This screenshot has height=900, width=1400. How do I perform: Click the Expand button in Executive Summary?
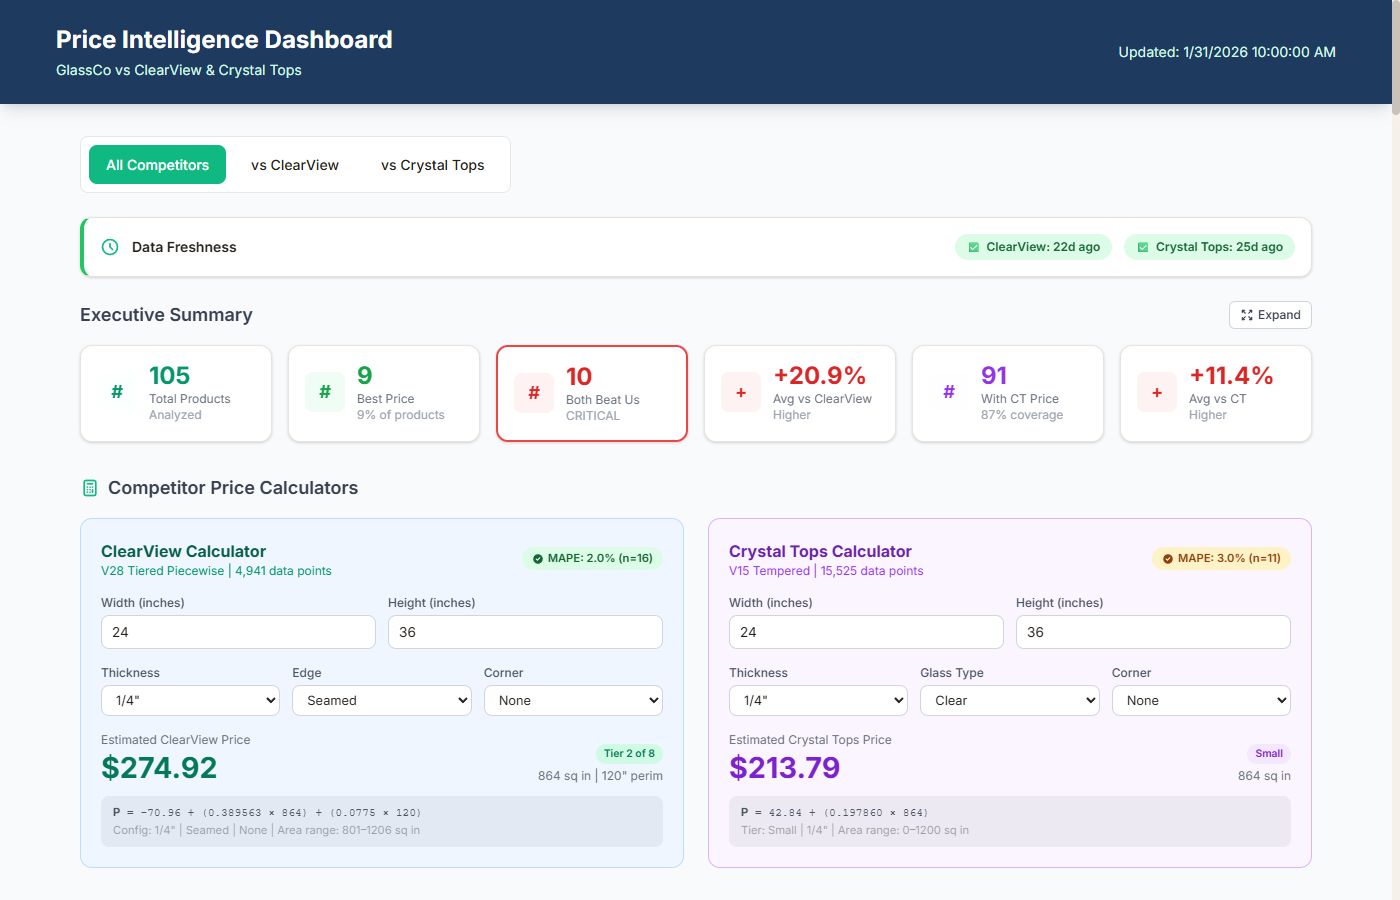coord(1270,314)
